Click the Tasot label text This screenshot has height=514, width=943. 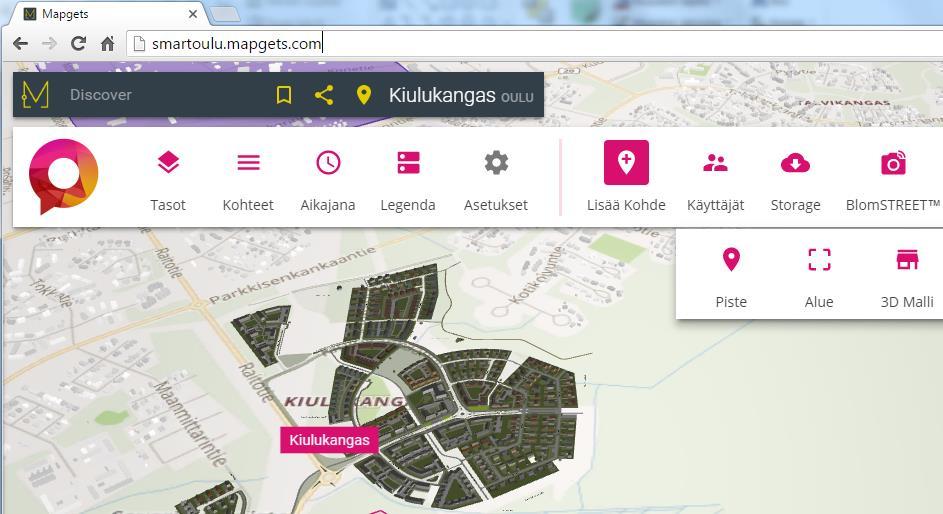click(168, 205)
